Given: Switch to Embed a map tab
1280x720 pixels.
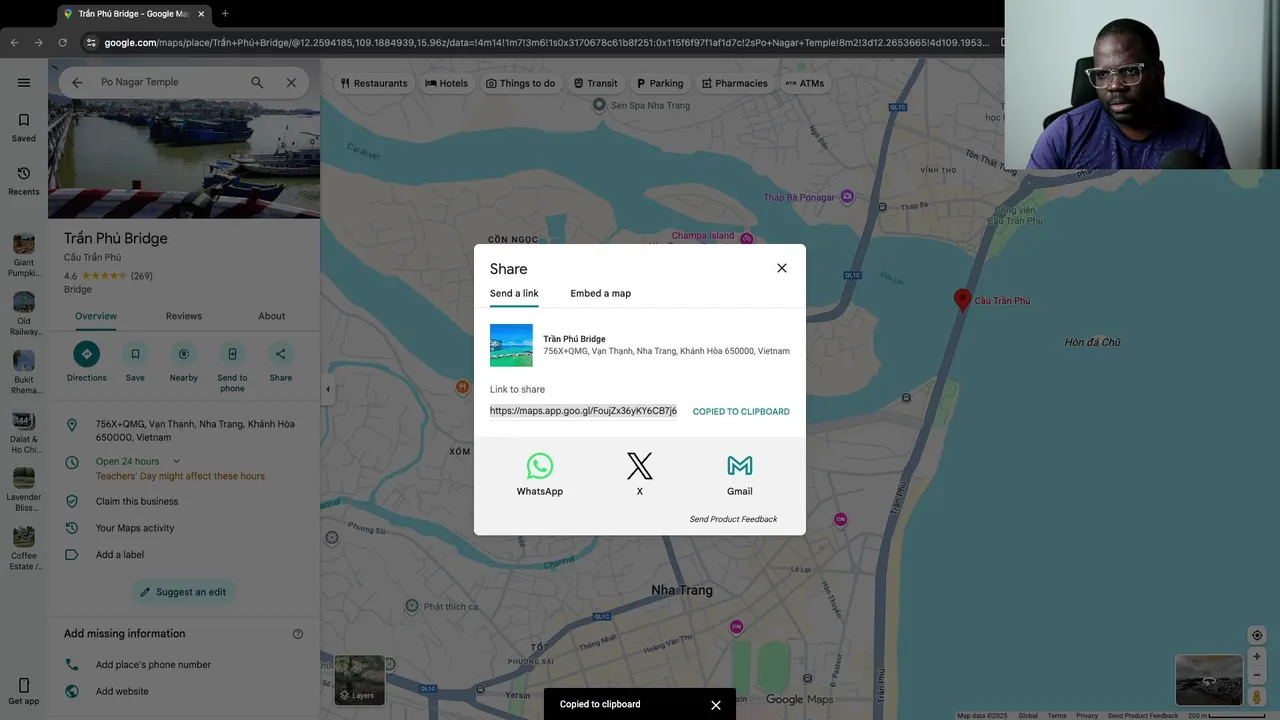Looking at the screenshot, I should point(600,293).
